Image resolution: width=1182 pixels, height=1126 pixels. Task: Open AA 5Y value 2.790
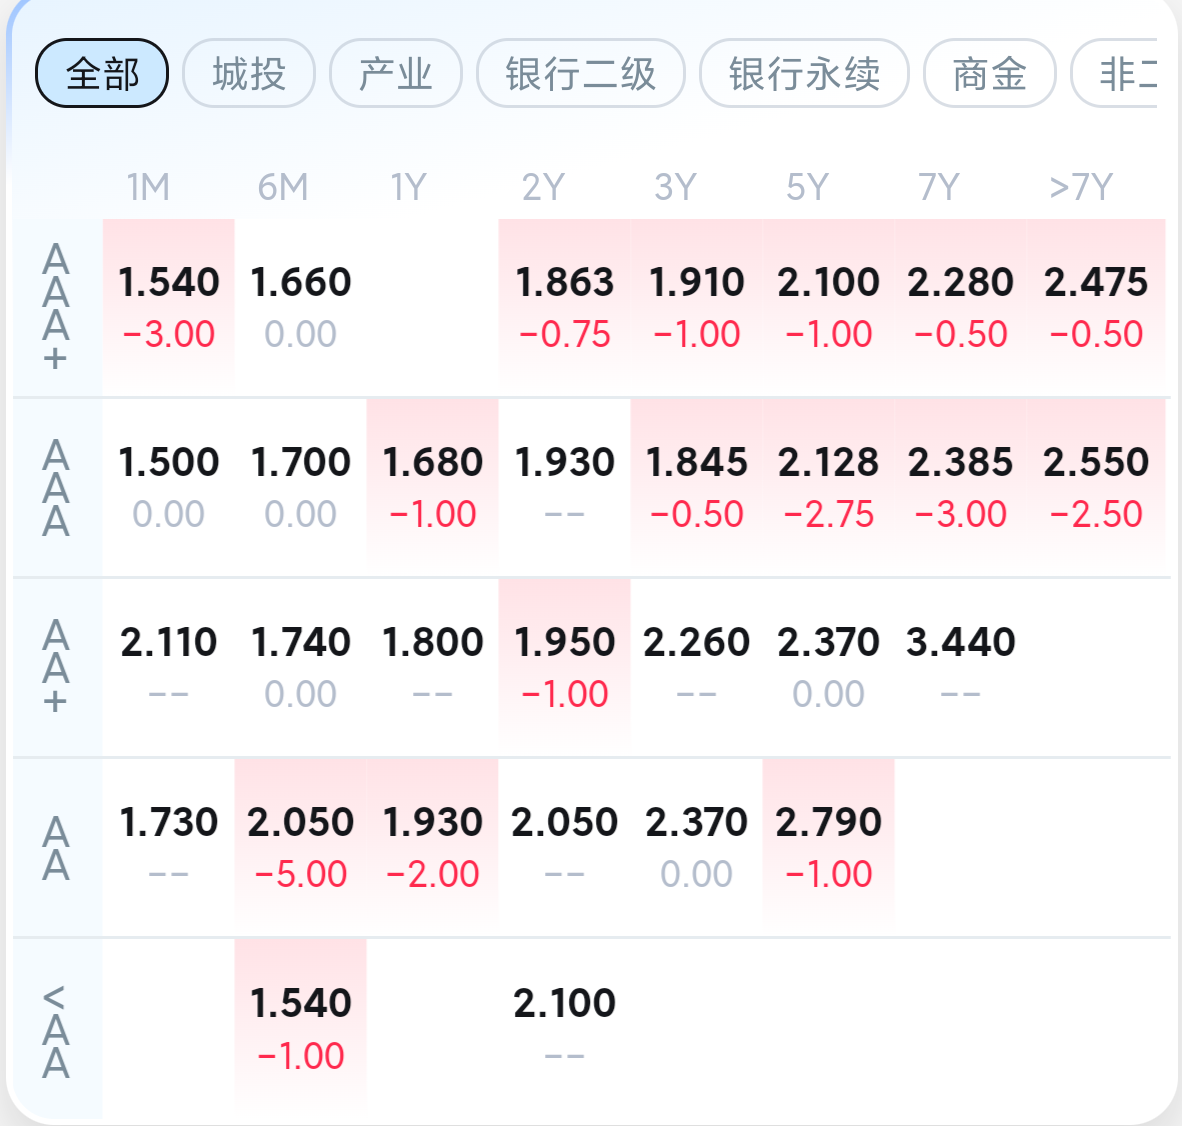828,848
